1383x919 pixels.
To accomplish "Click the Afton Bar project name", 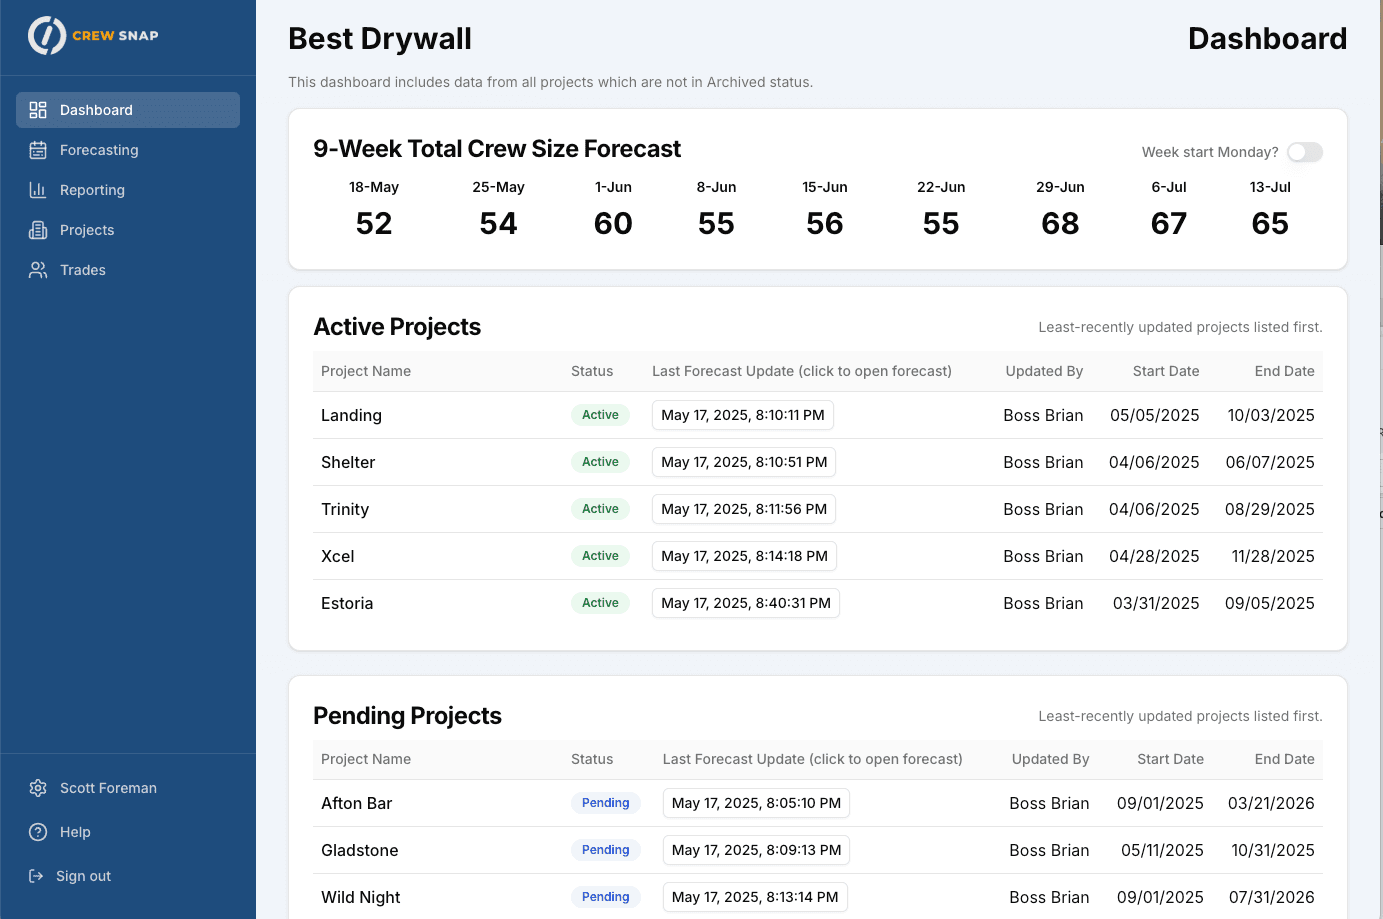I will [x=357, y=803].
